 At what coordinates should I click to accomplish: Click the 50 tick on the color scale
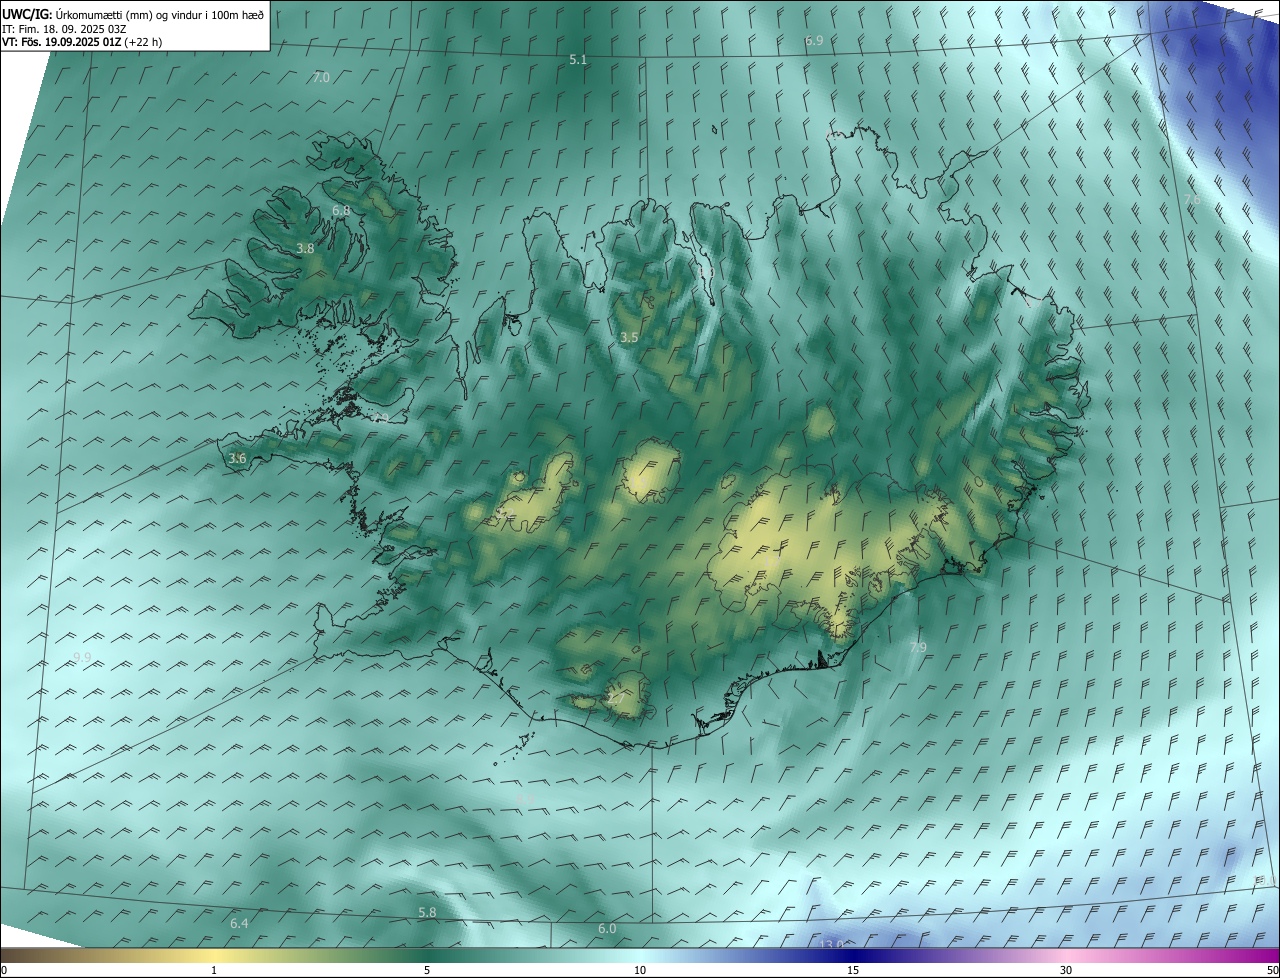click(1272, 970)
